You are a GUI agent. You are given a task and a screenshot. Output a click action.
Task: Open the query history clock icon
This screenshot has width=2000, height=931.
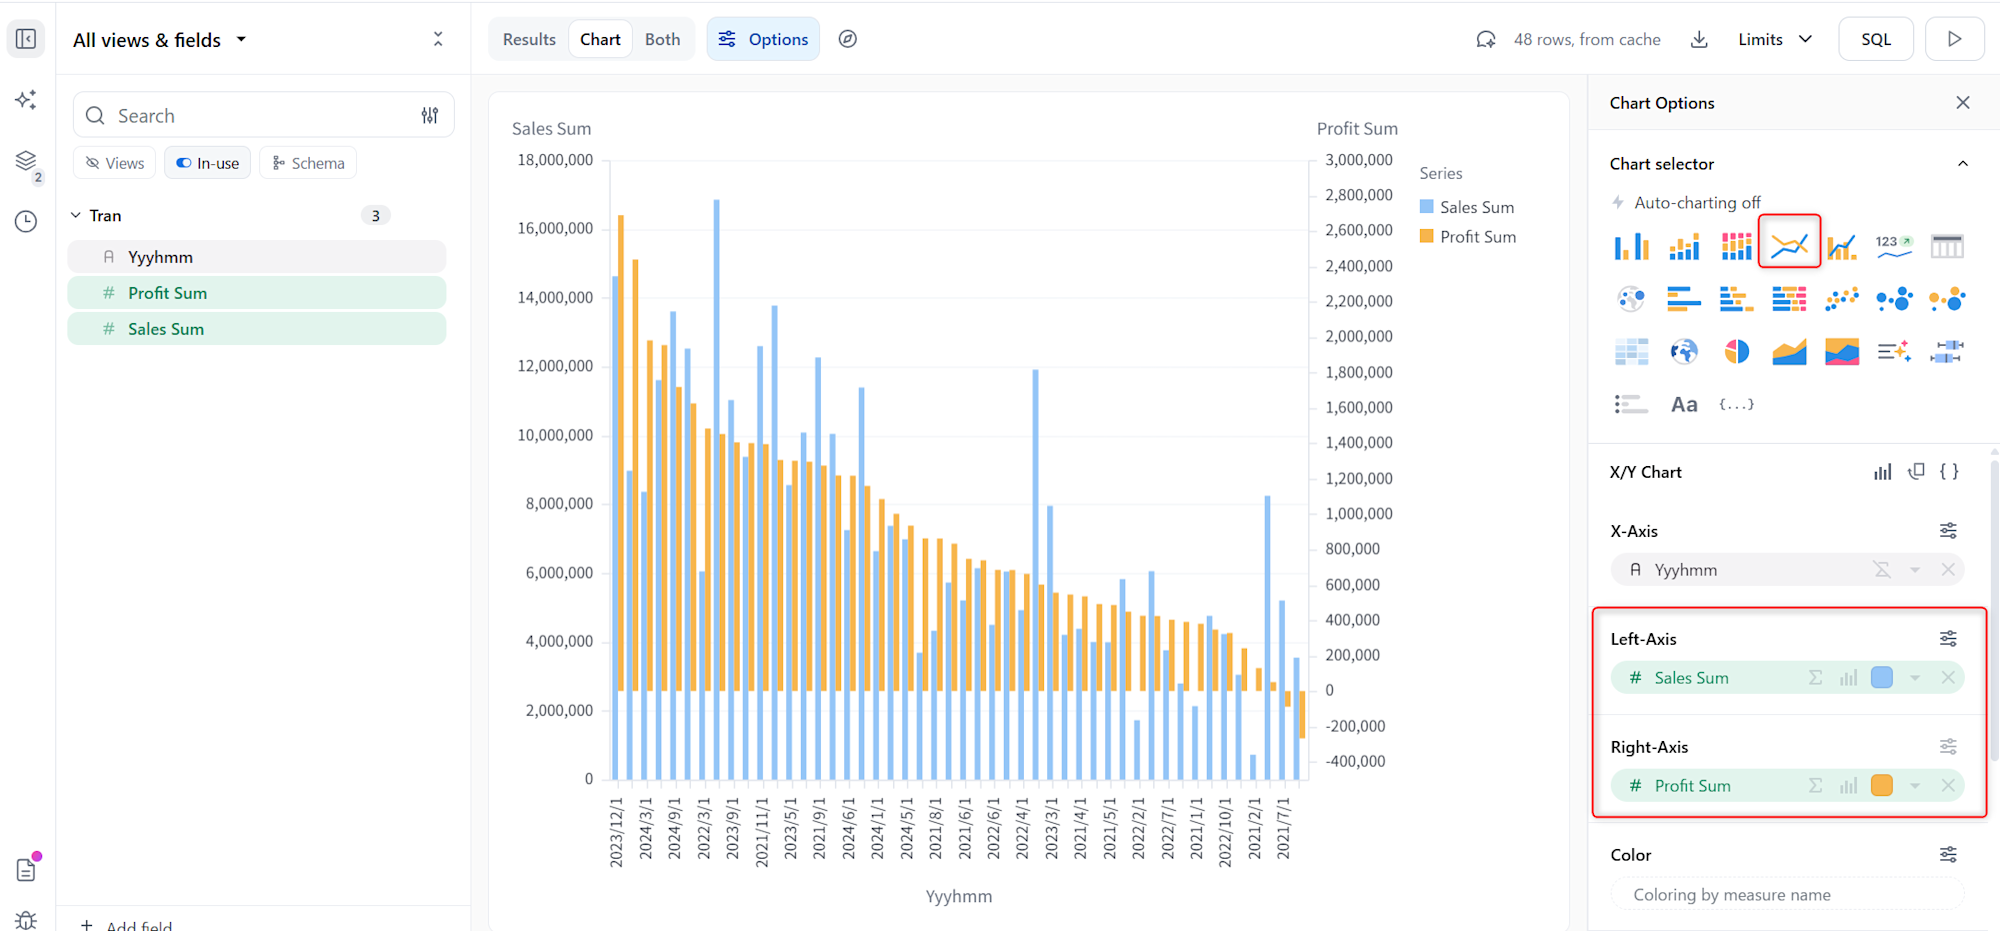coord(26,221)
